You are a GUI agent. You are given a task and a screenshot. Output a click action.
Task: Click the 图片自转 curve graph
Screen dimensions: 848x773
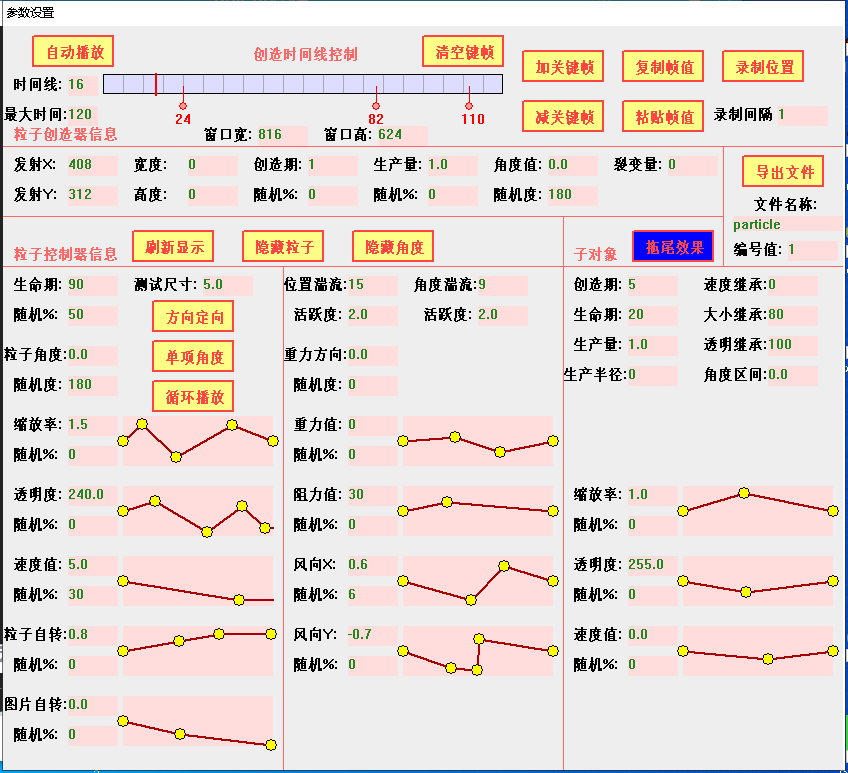(198, 721)
